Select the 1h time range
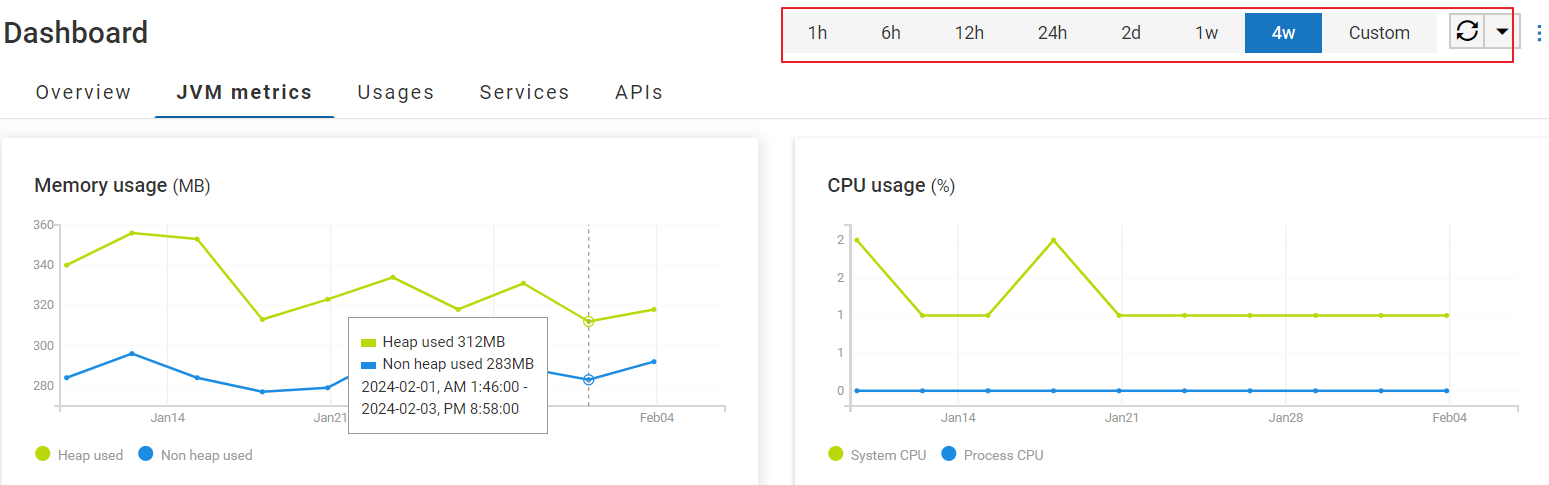Image resolution: width=1549 pixels, height=485 pixels. 817,33
